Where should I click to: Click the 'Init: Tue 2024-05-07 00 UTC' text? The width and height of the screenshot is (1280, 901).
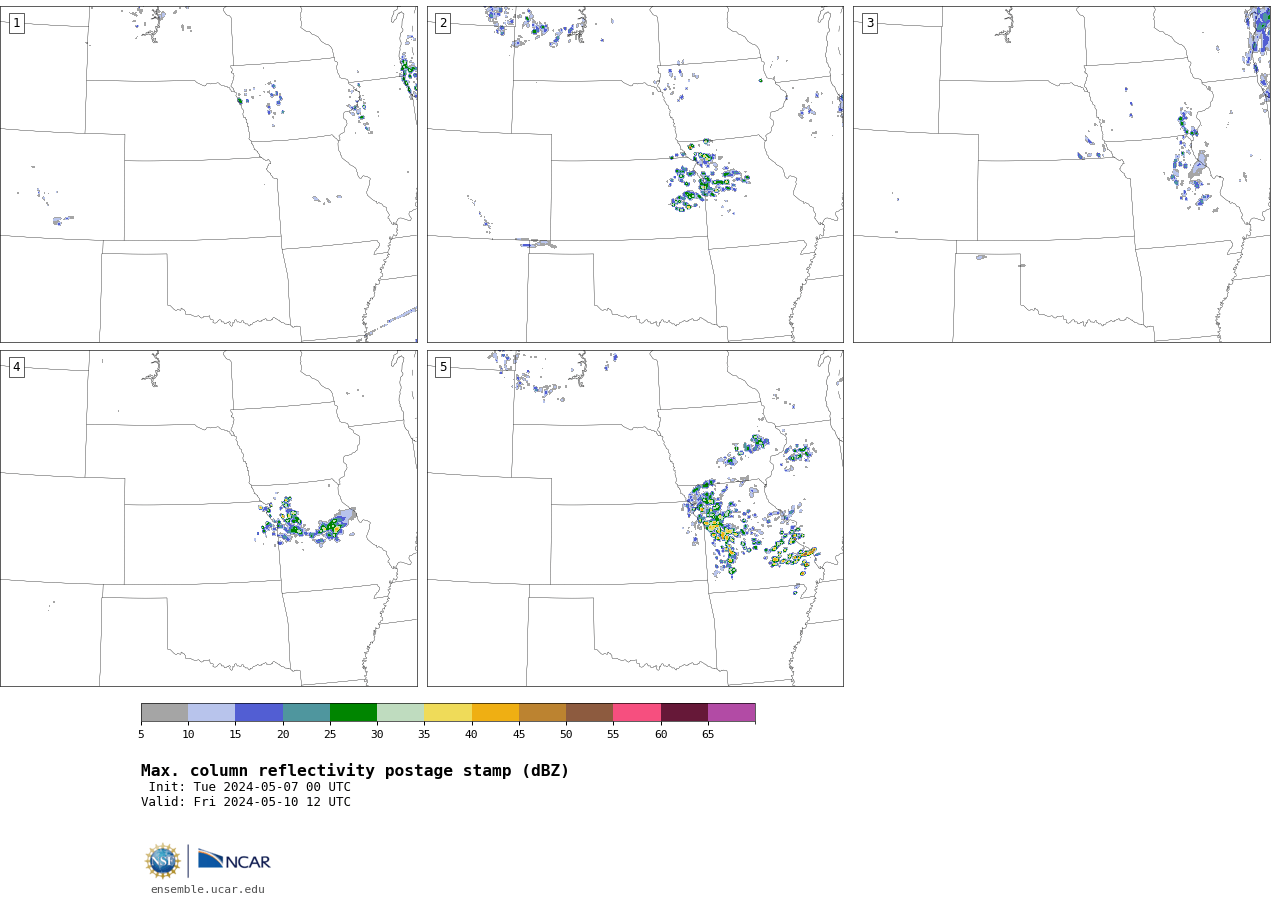tap(250, 787)
